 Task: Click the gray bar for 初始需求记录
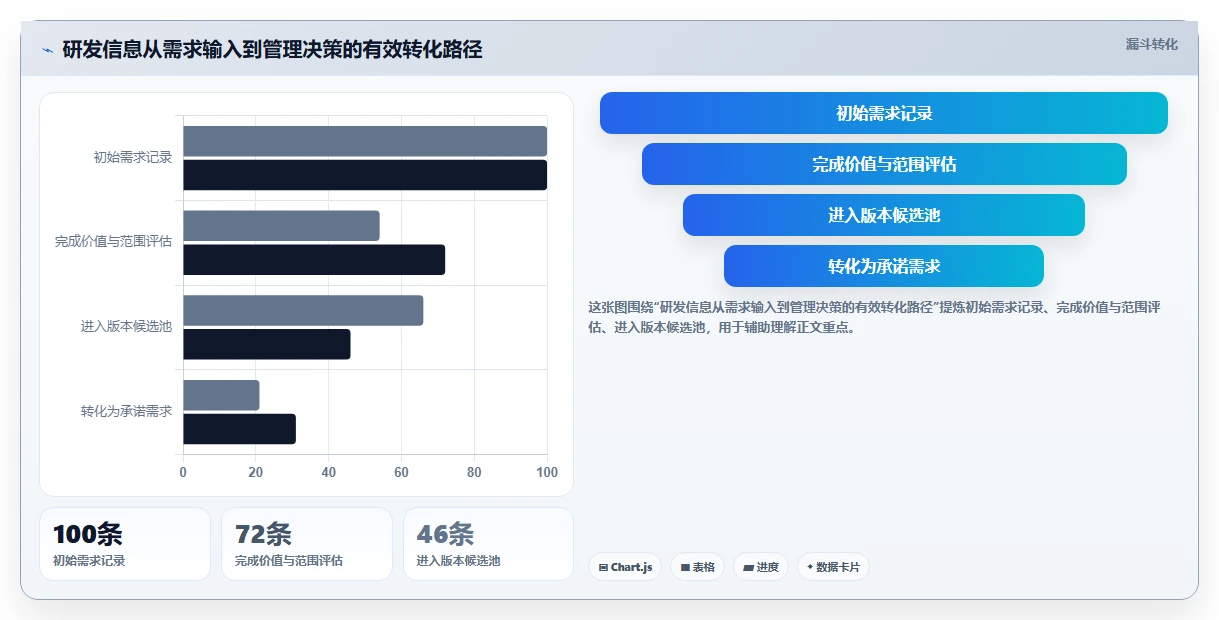(365, 141)
